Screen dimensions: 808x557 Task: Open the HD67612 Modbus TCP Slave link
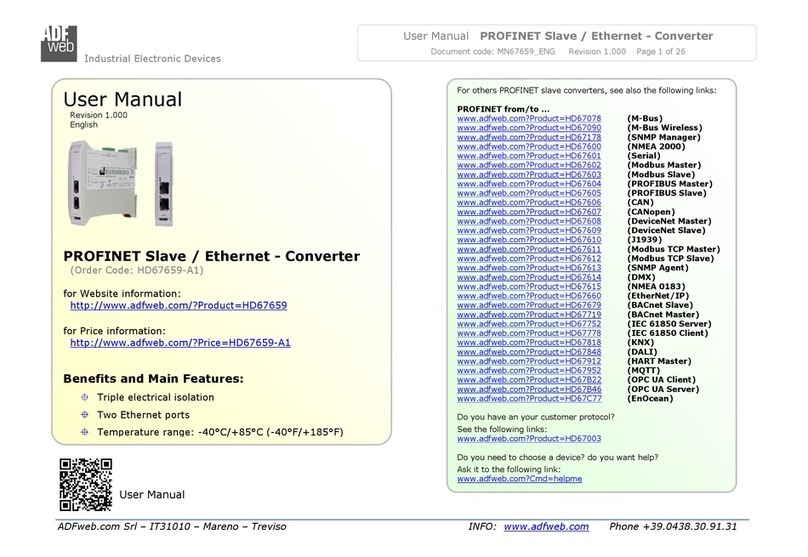529,258
